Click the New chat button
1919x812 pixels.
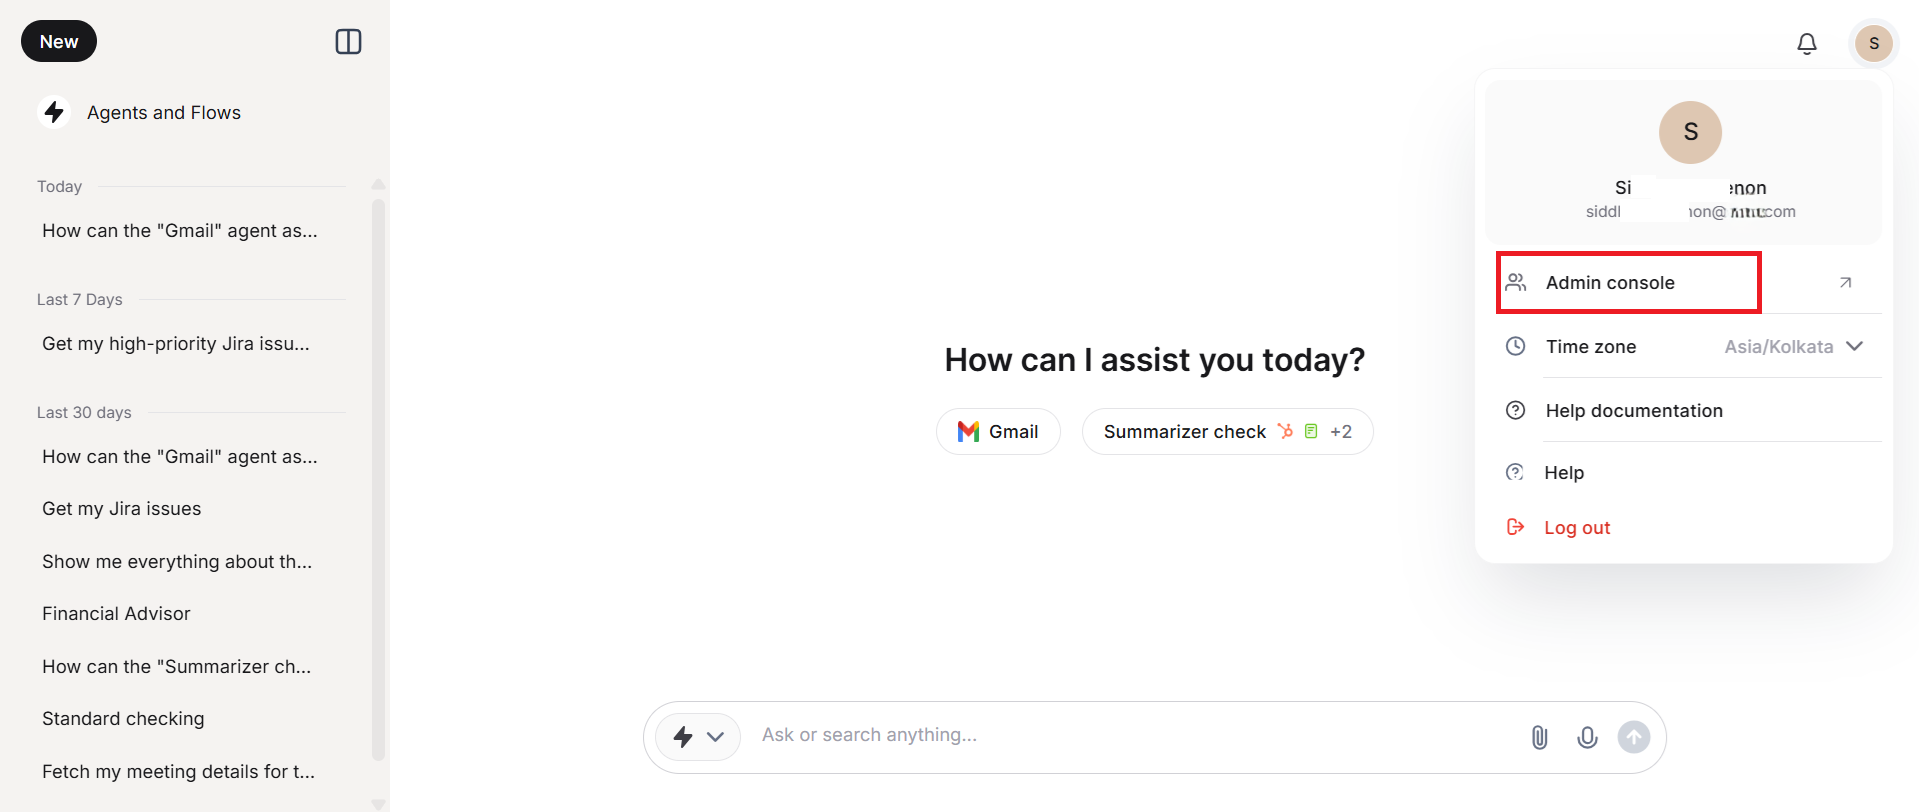pyautogui.click(x=59, y=41)
